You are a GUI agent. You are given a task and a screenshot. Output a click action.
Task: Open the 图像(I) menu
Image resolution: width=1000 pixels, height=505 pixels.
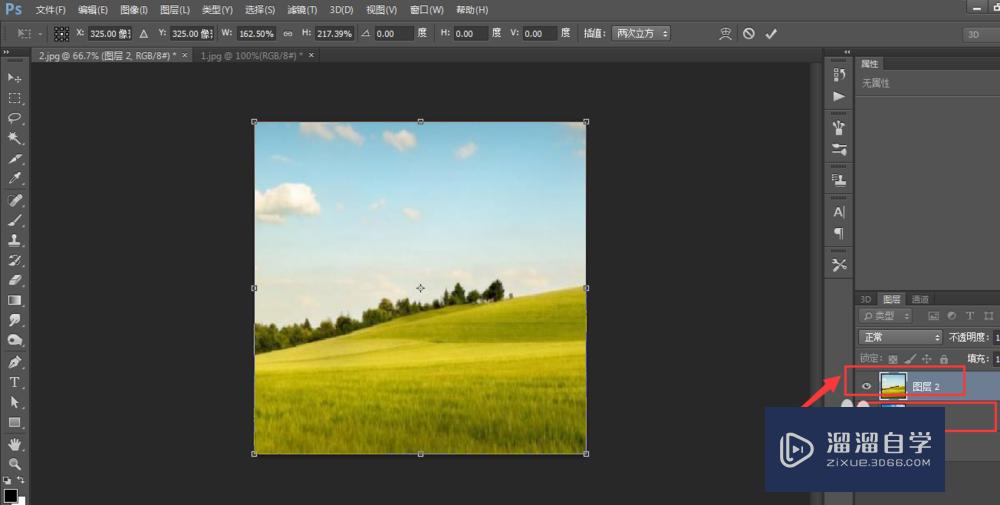point(134,10)
